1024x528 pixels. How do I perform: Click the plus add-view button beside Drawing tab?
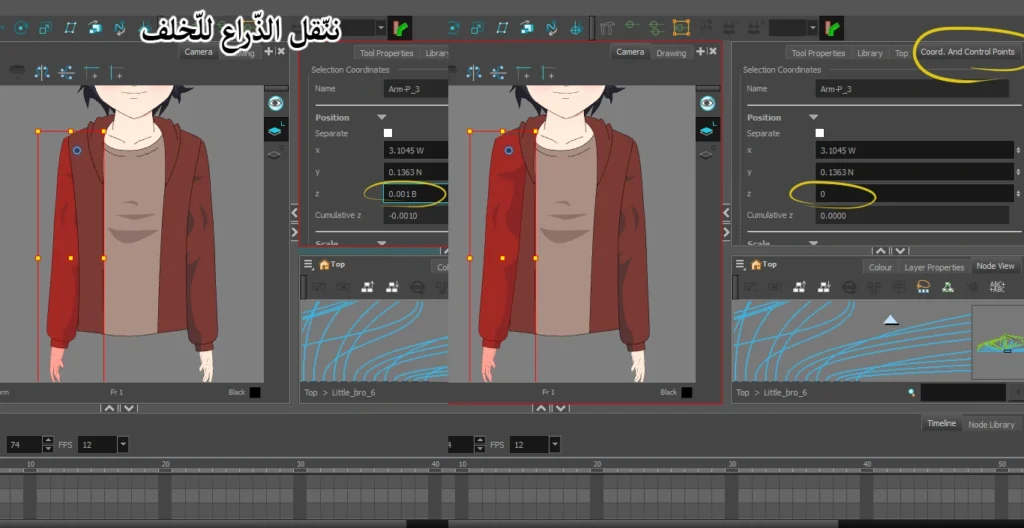pyautogui.click(x=700, y=52)
